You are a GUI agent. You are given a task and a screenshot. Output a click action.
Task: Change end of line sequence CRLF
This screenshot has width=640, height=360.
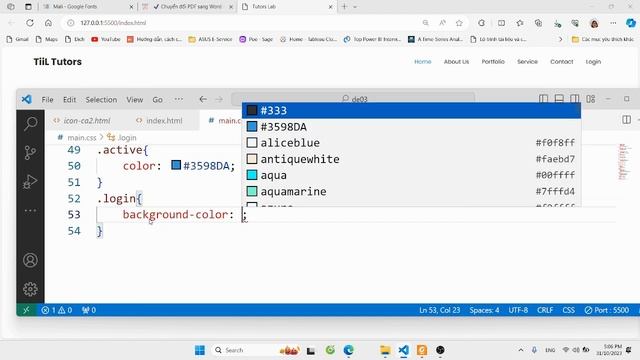coord(545,310)
